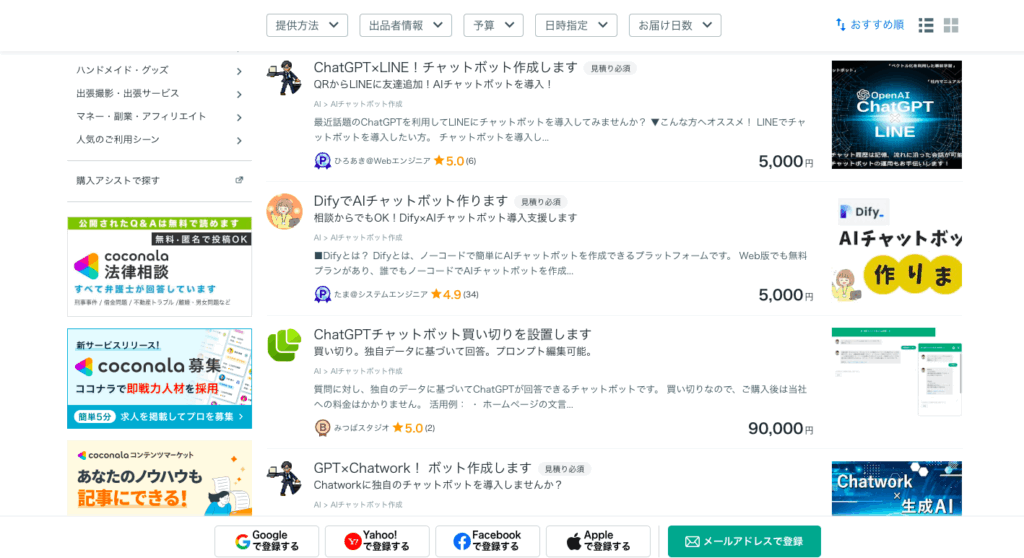This screenshot has width=1024, height=558.
Task: Register with Yahoo! button
Action: pyautogui.click(x=377, y=541)
